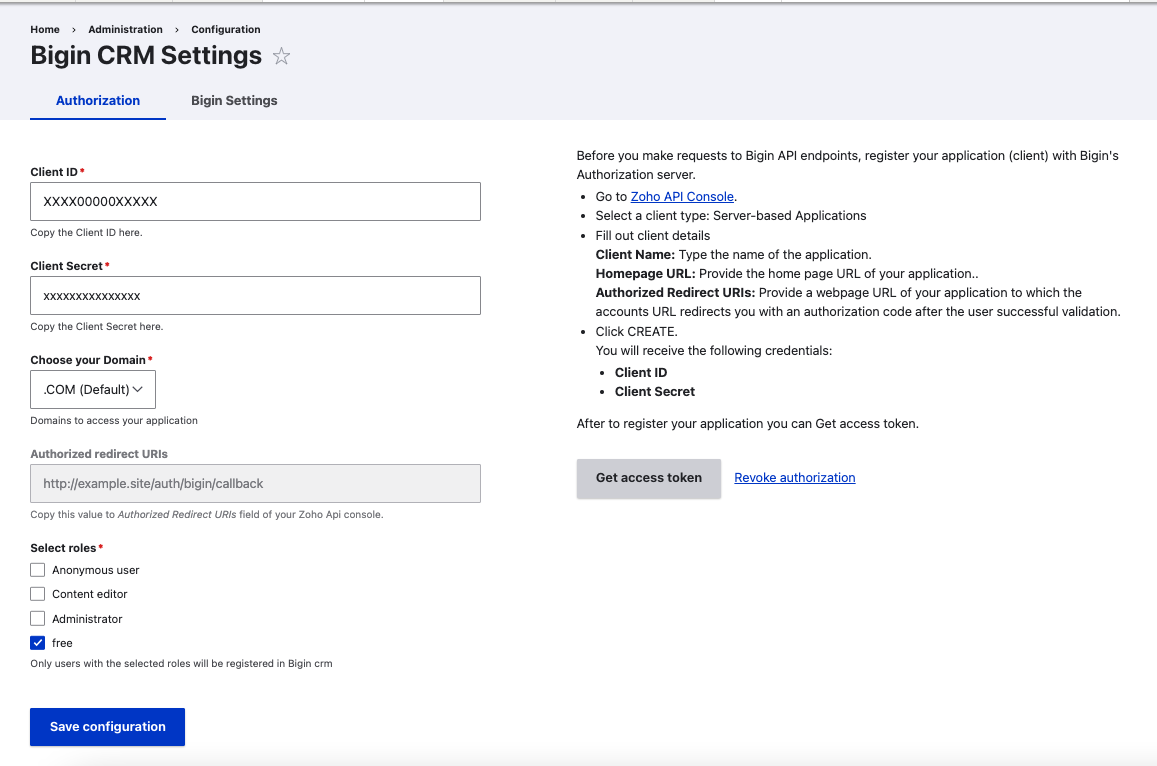Viewport: 1157px width, 766px height.
Task: Select the Authorization tab
Action: click(98, 100)
